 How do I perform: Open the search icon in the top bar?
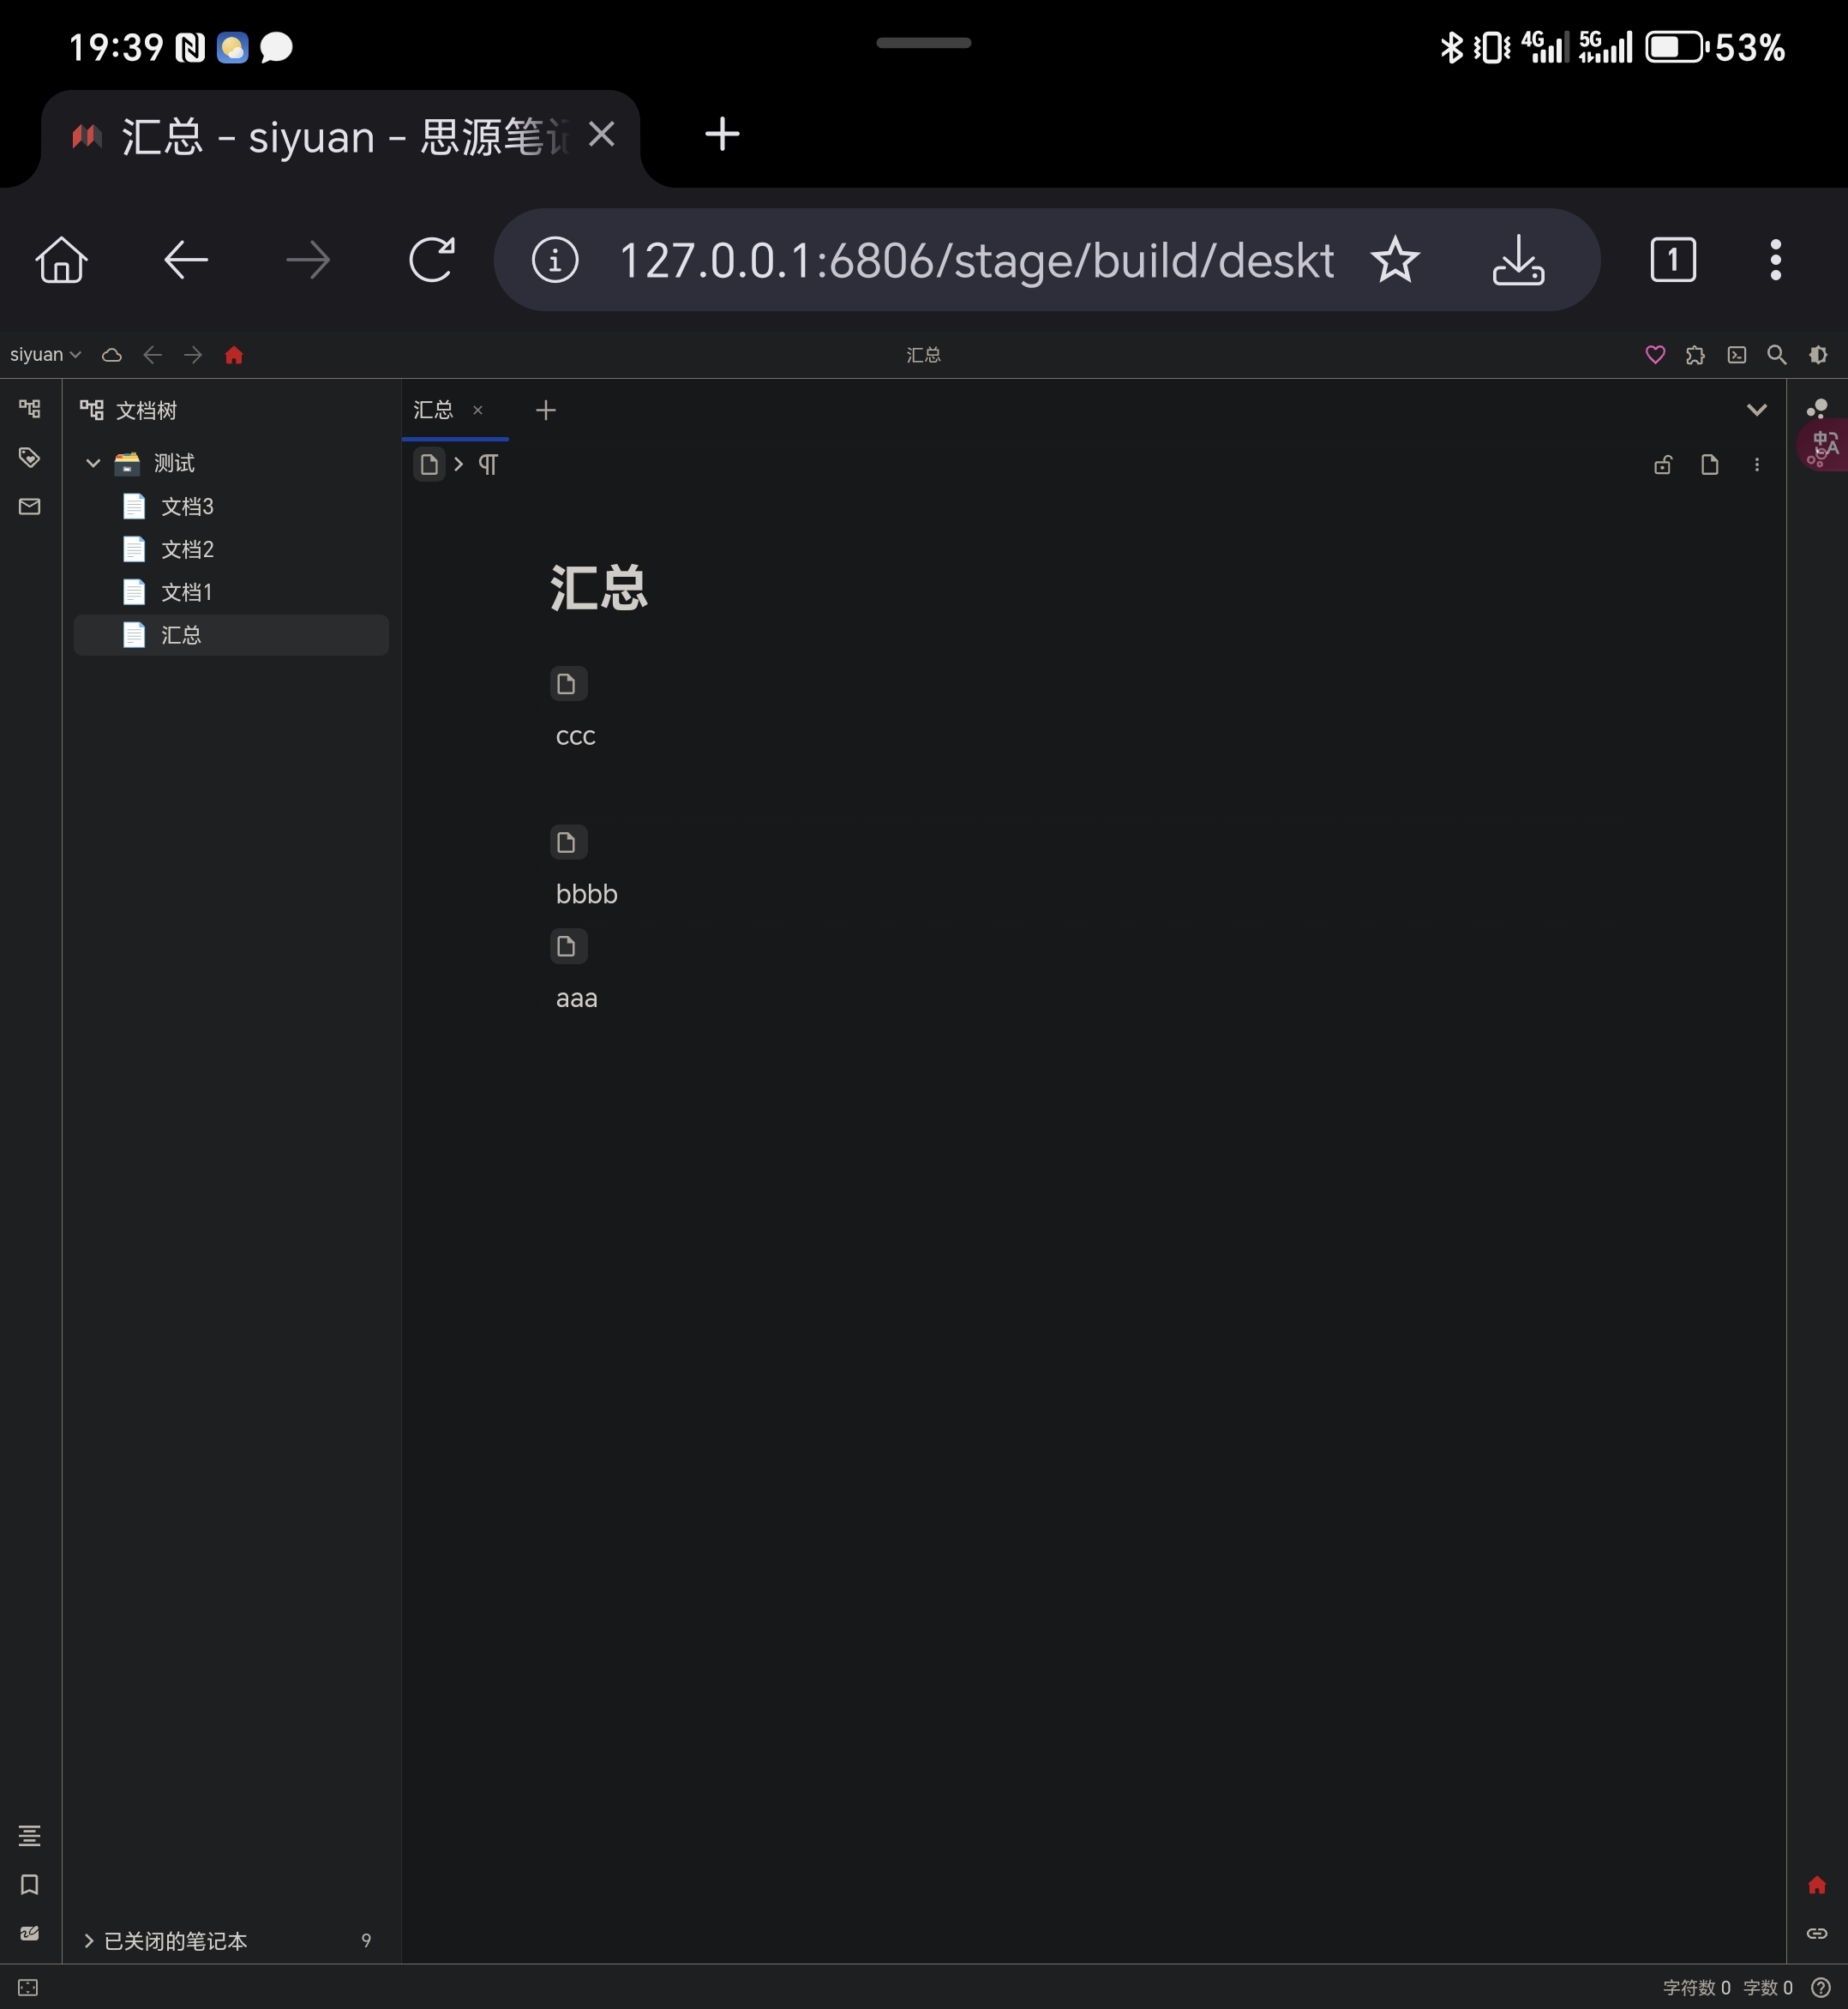tap(1778, 355)
